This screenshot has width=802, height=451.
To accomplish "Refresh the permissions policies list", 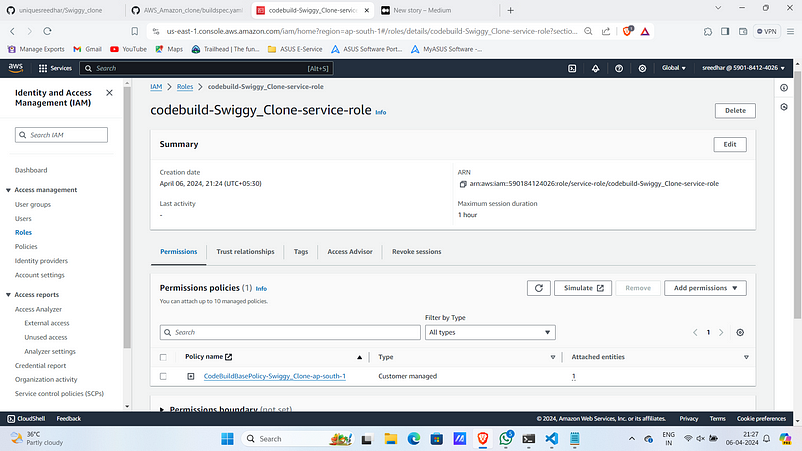I will pos(539,288).
